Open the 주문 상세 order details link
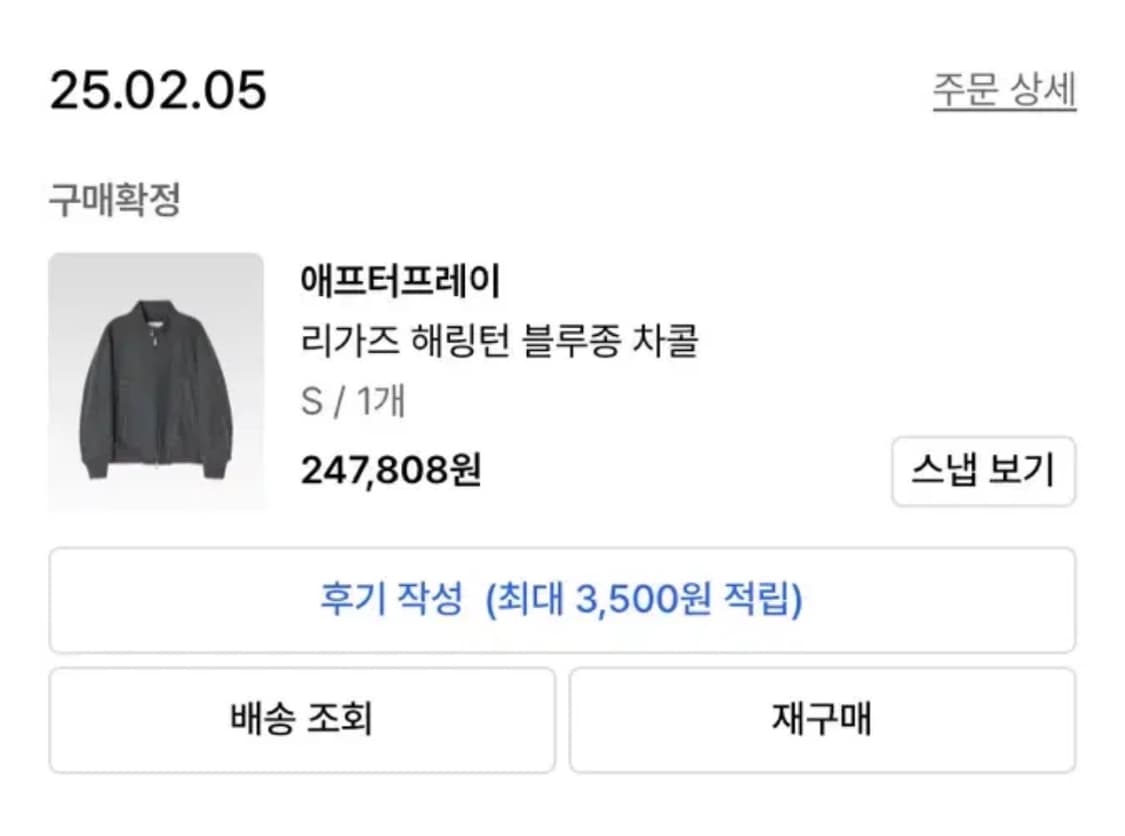Screen dimensions: 1125x836 tap(1003, 90)
